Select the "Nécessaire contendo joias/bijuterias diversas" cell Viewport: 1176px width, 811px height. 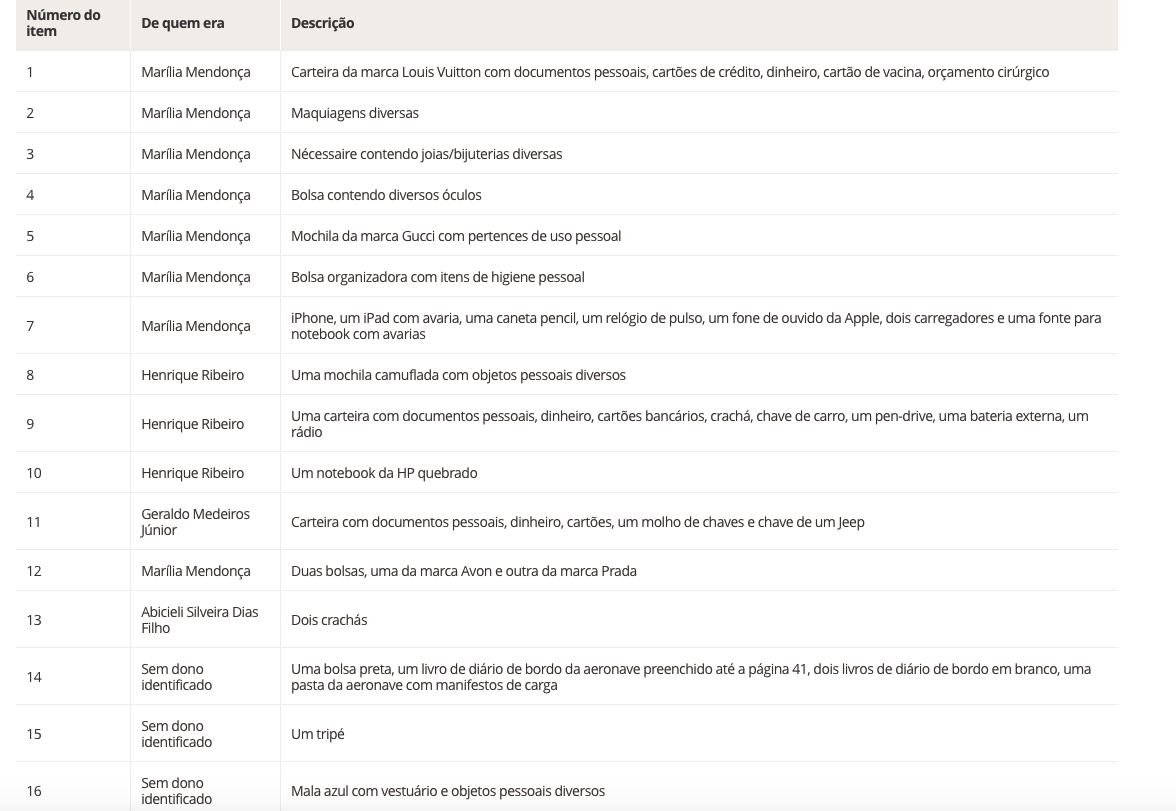click(x=426, y=154)
